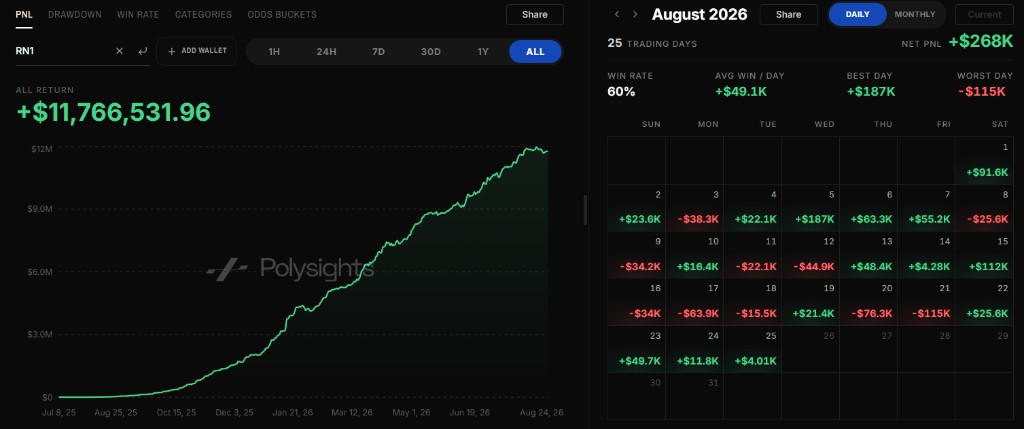Select August 13 cell showing +$48.4K

pyautogui.click(x=869, y=255)
